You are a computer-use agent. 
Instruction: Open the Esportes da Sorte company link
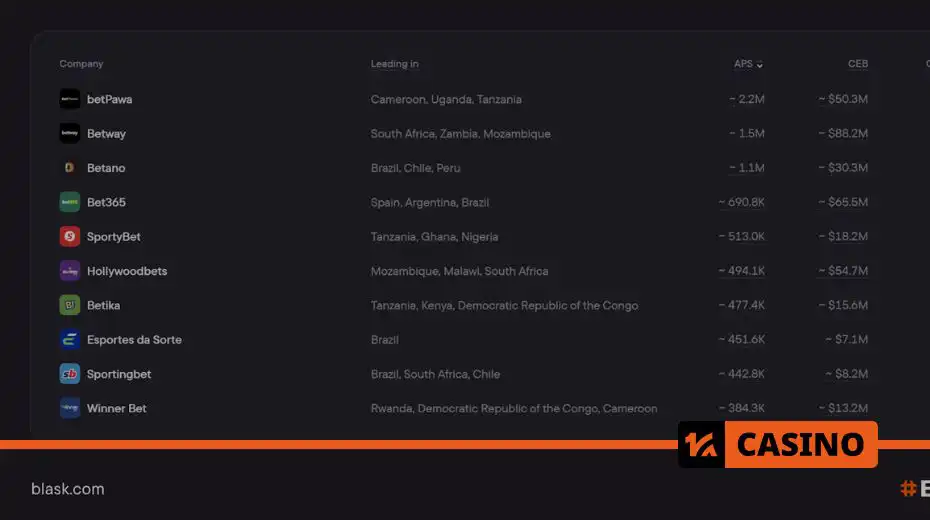coord(134,340)
